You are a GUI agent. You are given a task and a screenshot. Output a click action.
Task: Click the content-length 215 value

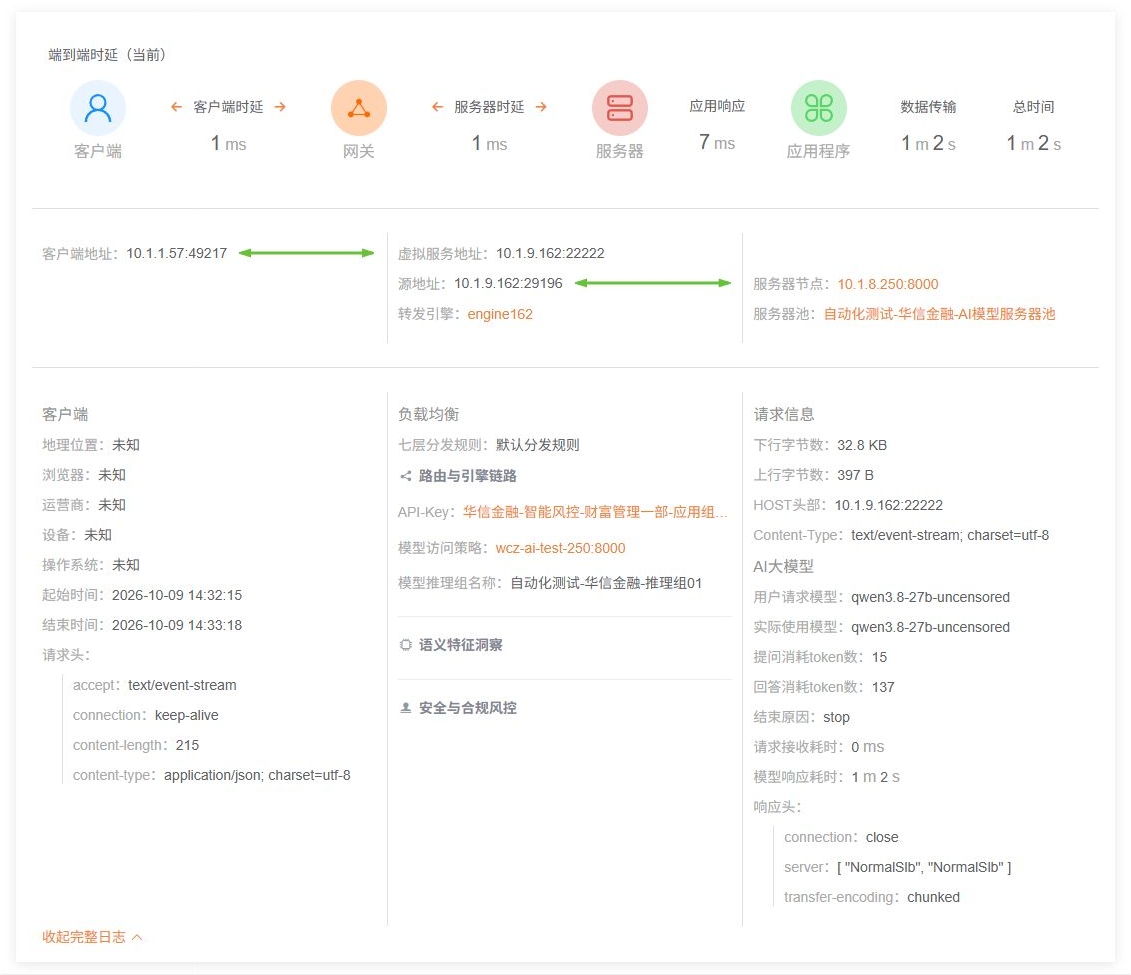pyautogui.click(x=188, y=745)
